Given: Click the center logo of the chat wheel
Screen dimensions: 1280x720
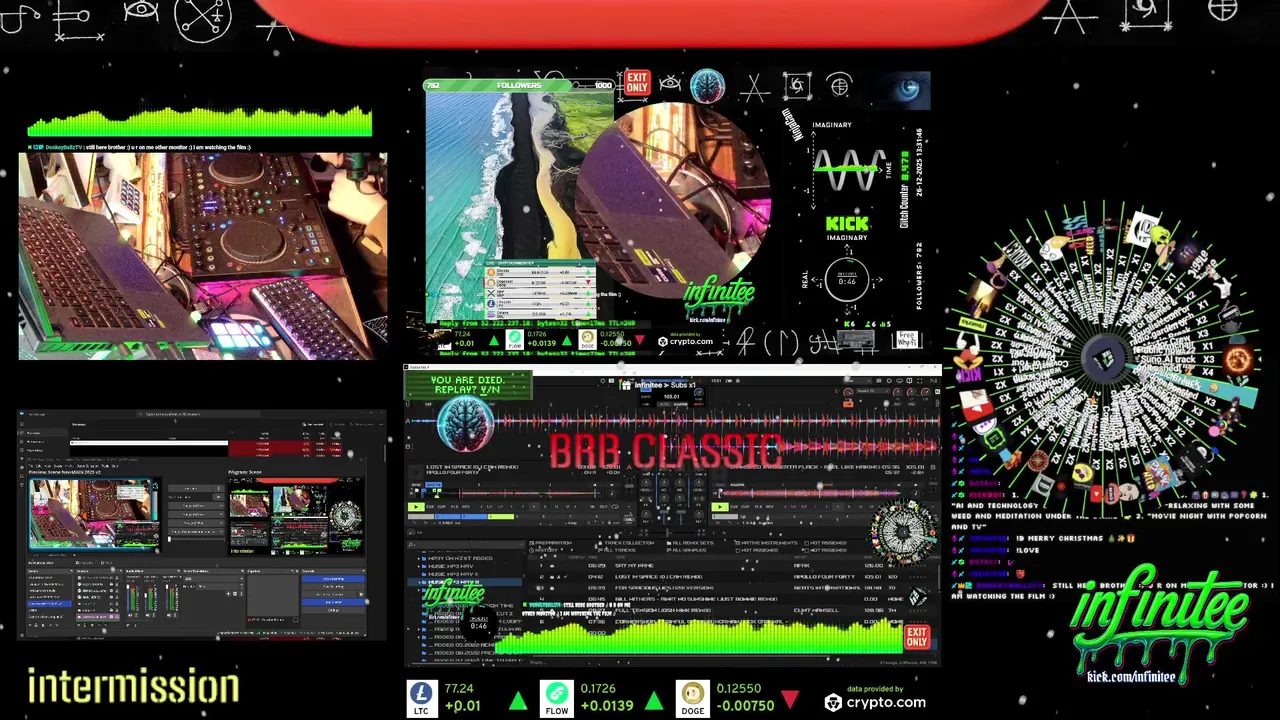Looking at the screenshot, I should [1103, 361].
